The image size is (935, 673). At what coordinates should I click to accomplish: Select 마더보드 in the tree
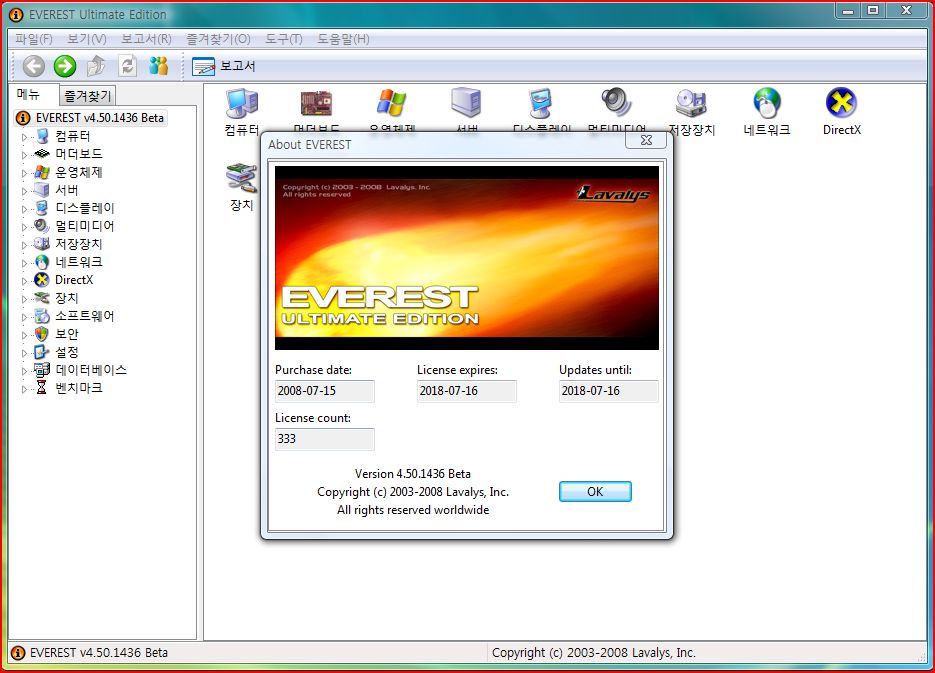pos(79,154)
